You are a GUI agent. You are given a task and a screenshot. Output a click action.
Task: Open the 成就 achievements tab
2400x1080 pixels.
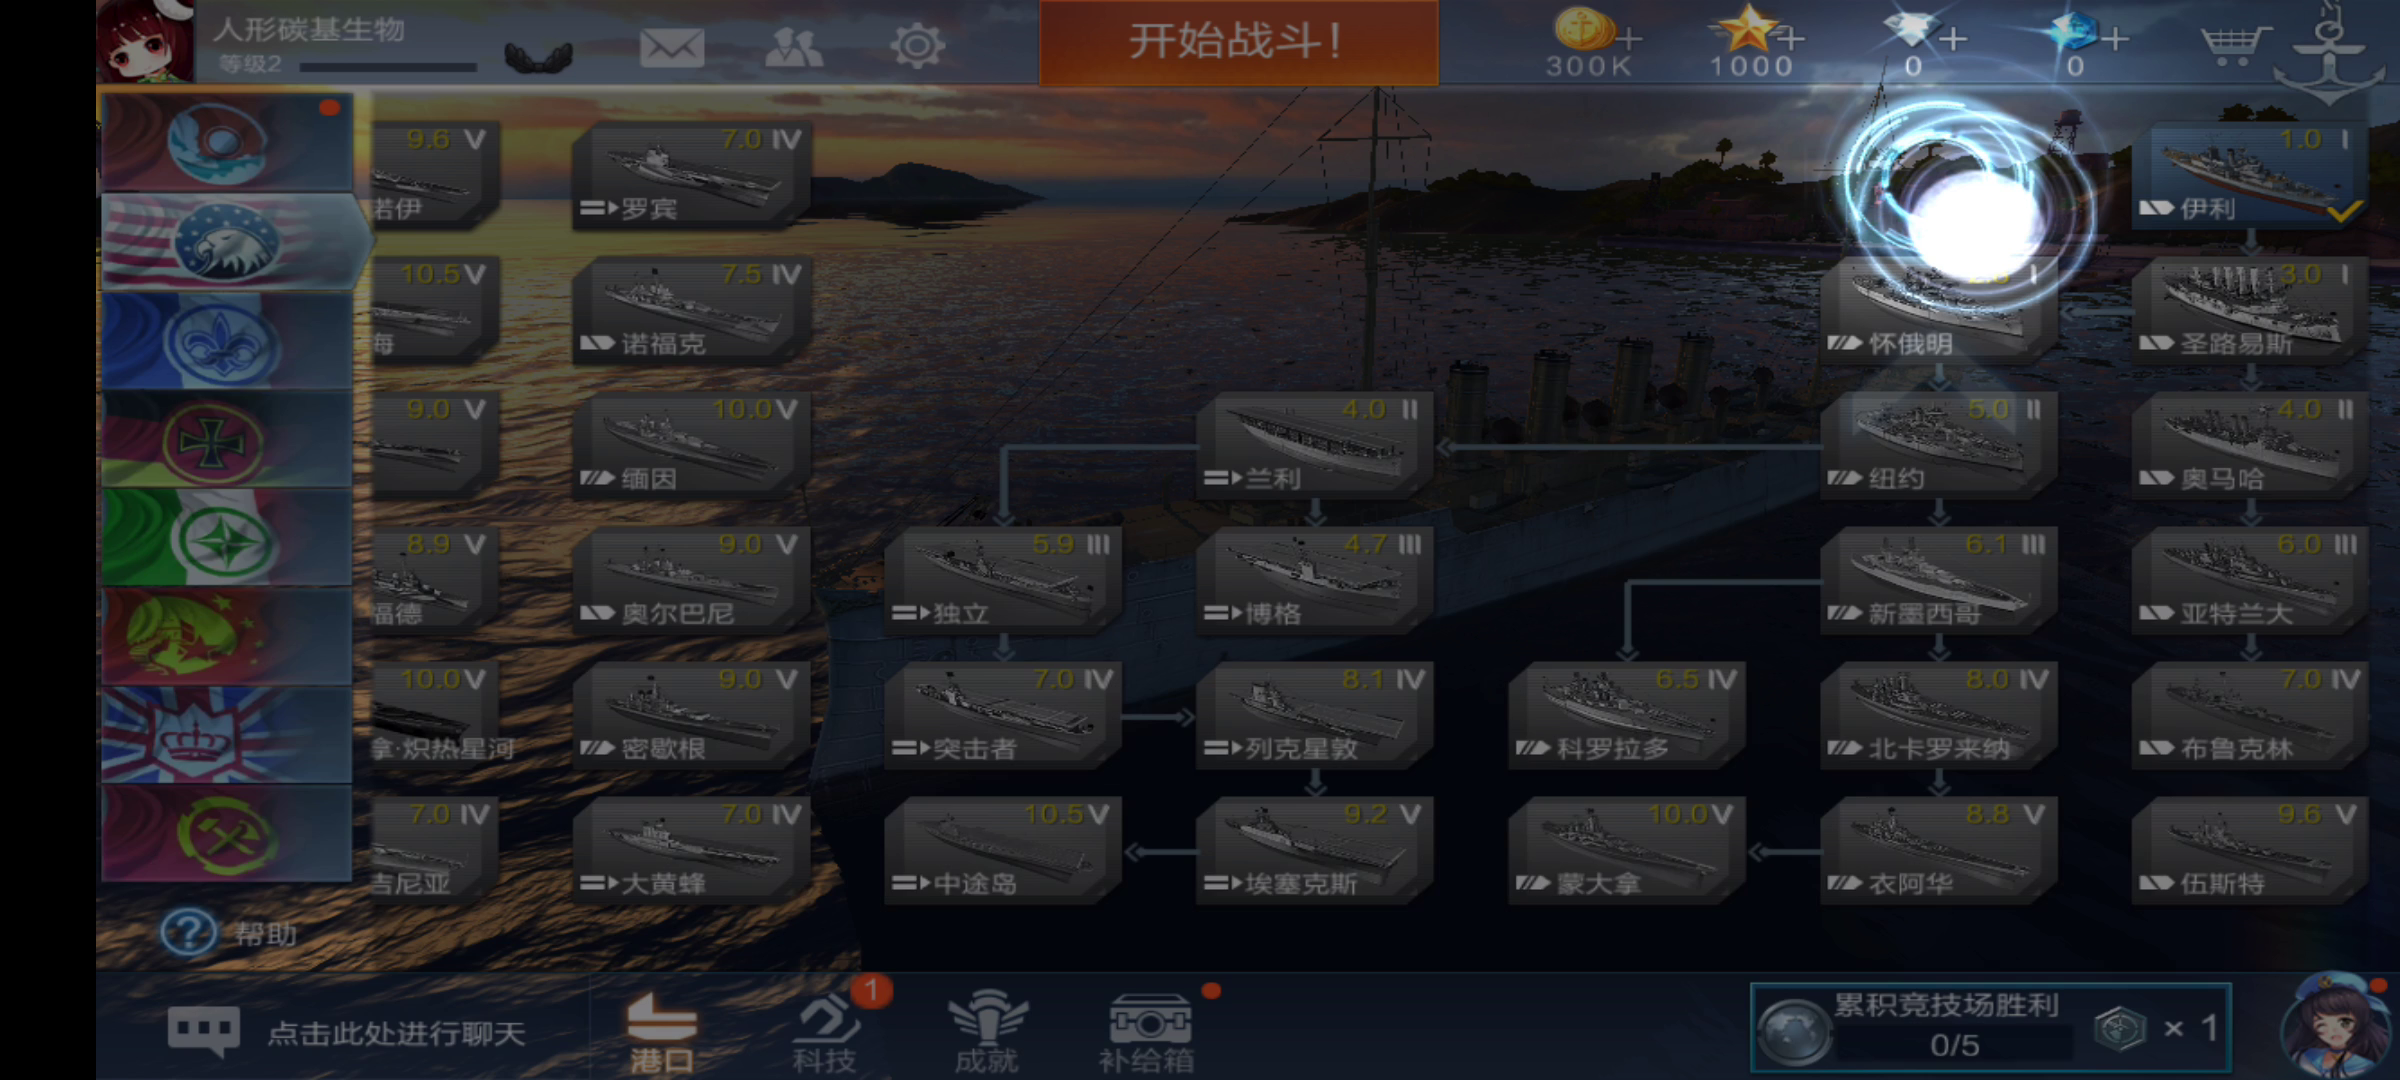click(986, 1034)
